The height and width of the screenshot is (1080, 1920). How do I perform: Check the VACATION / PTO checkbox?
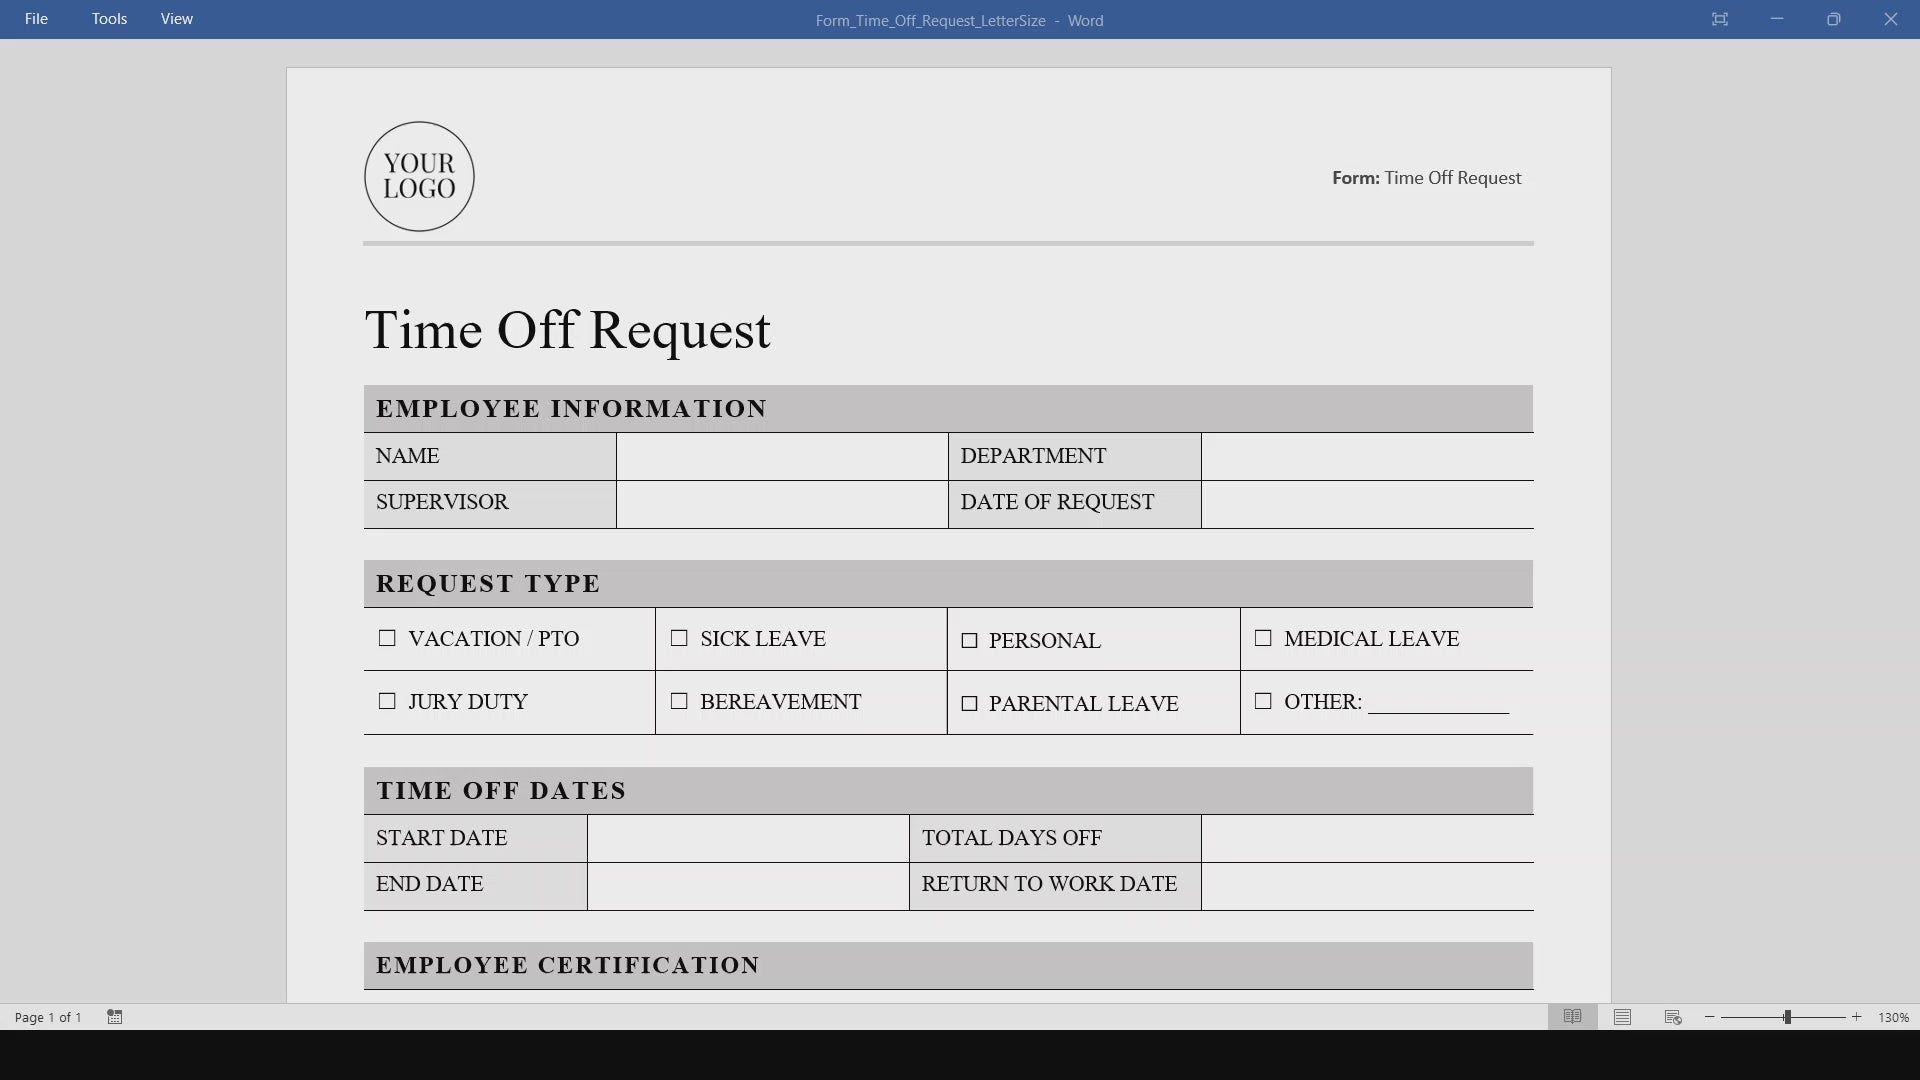(x=387, y=638)
